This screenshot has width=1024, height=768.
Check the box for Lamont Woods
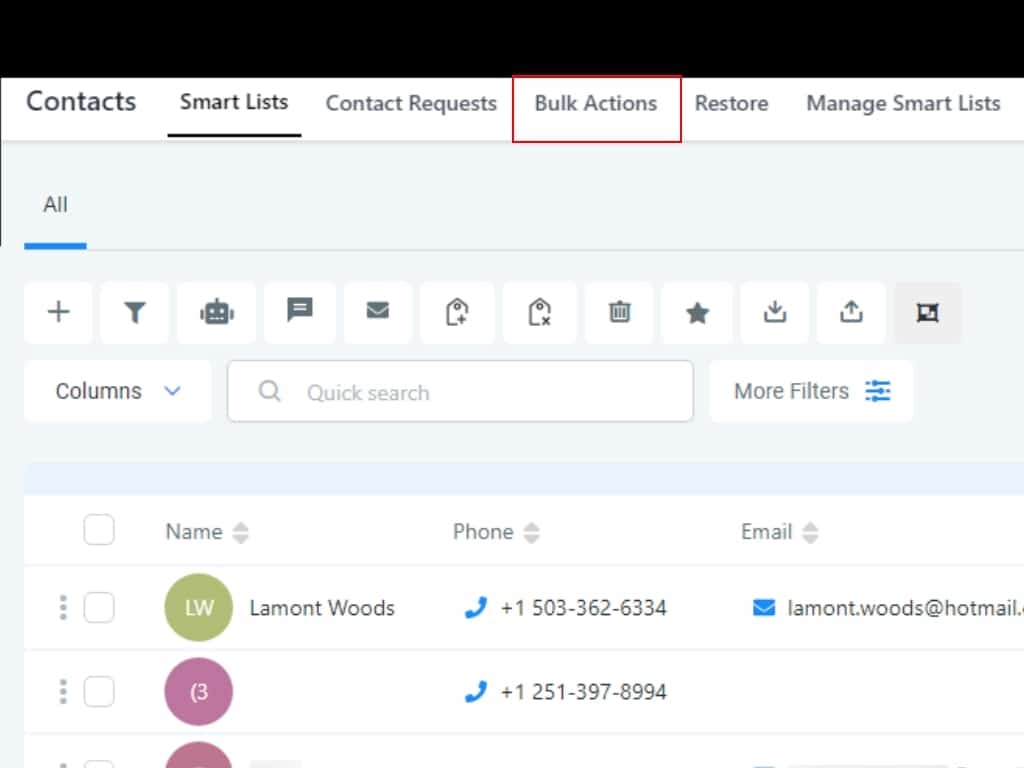99,607
